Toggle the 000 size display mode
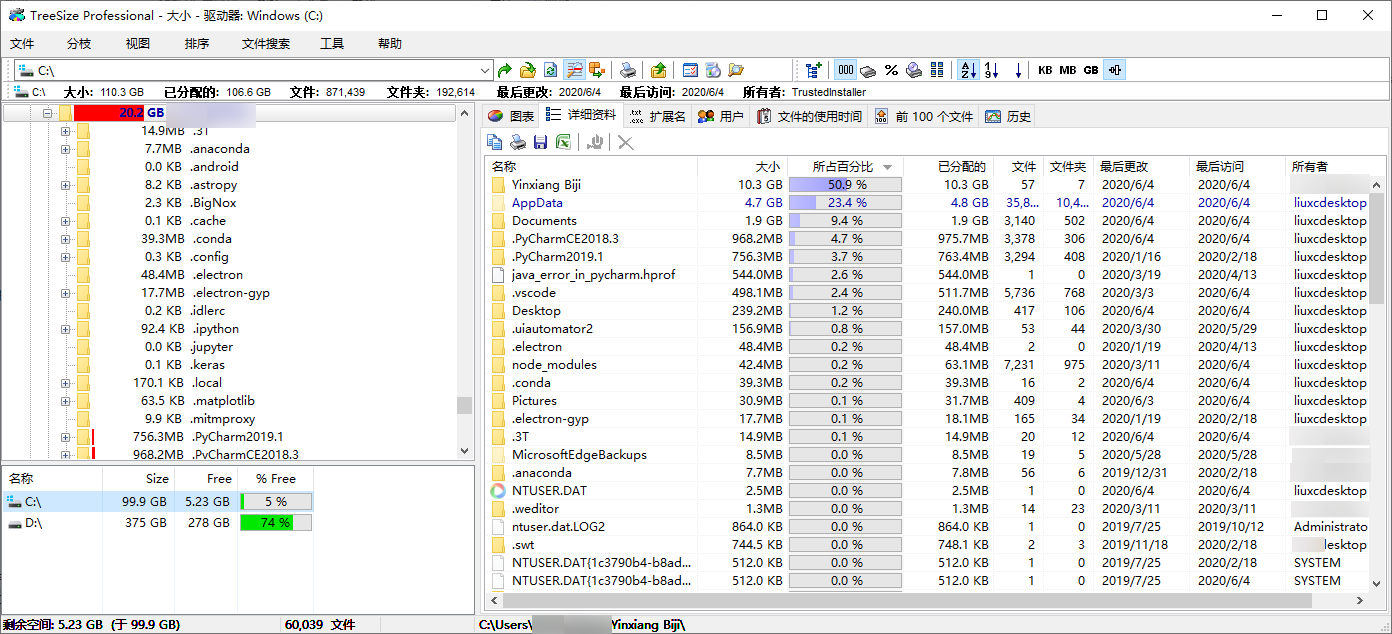This screenshot has width=1392, height=634. point(845,70)
